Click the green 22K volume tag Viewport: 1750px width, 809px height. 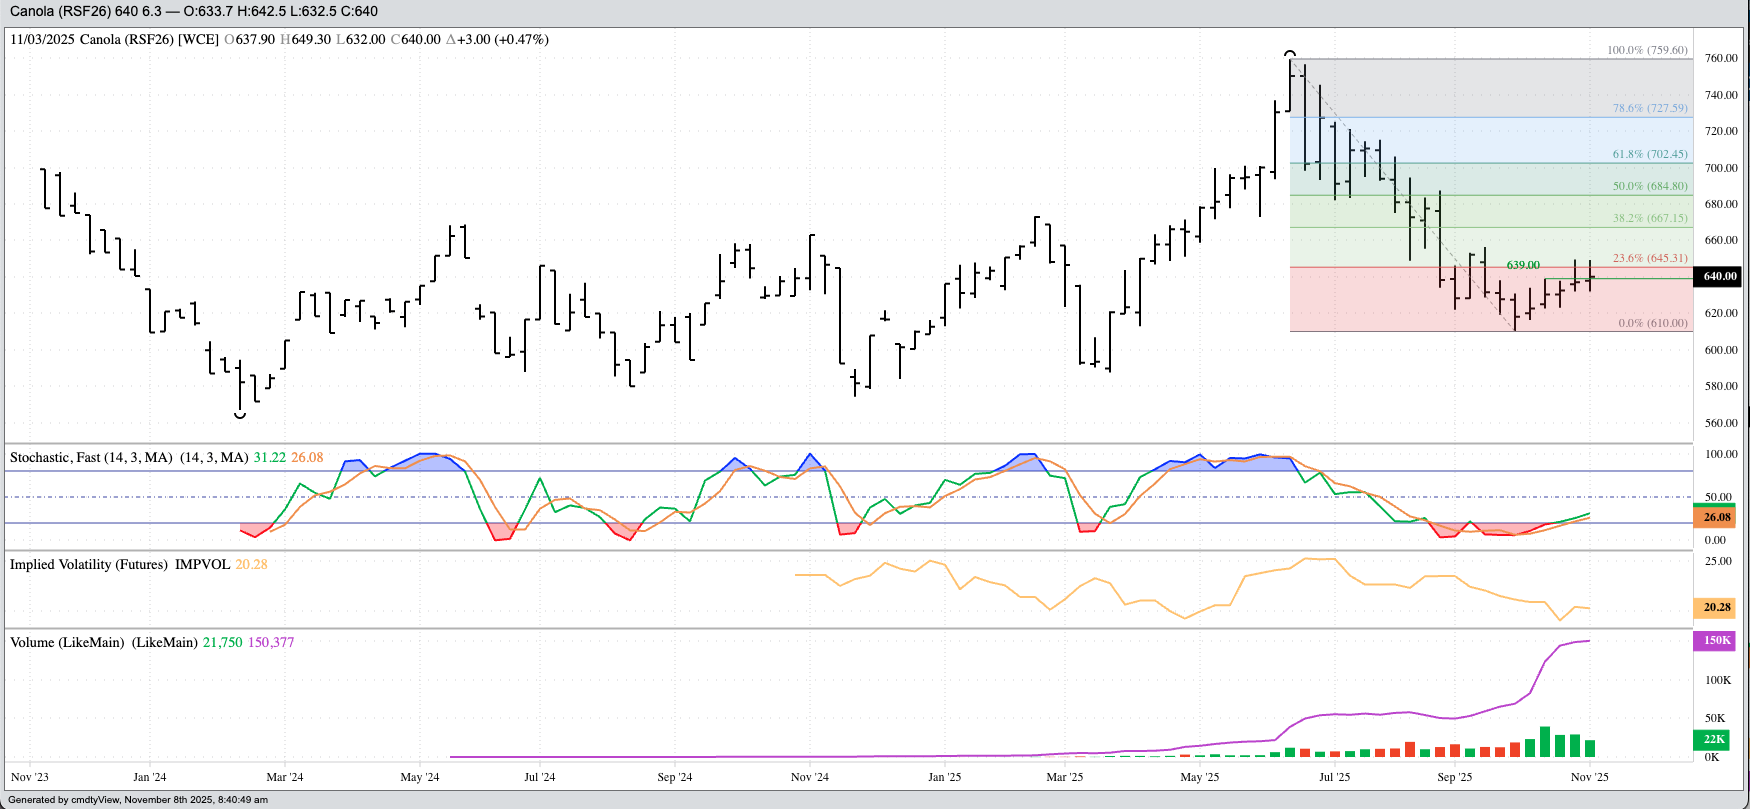[x=1713, y=739]
